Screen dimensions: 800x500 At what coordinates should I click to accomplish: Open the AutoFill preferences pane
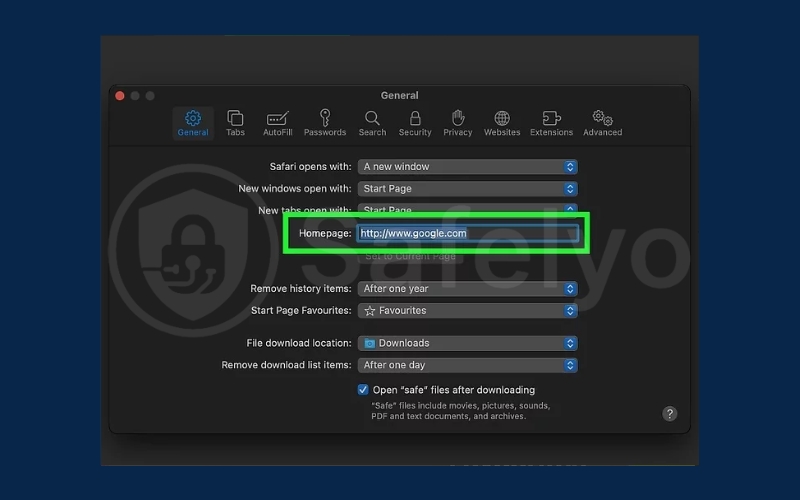[277, 123]
